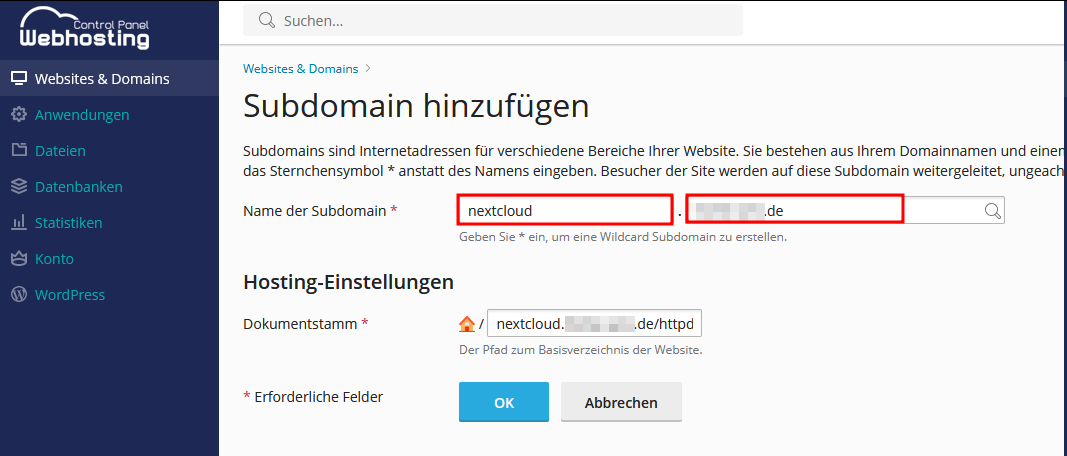The width and height of the screenshot is (1067, 456).
Task: Click the magnifier icon in the Suchen bar
Action: [x=266, y=20]
